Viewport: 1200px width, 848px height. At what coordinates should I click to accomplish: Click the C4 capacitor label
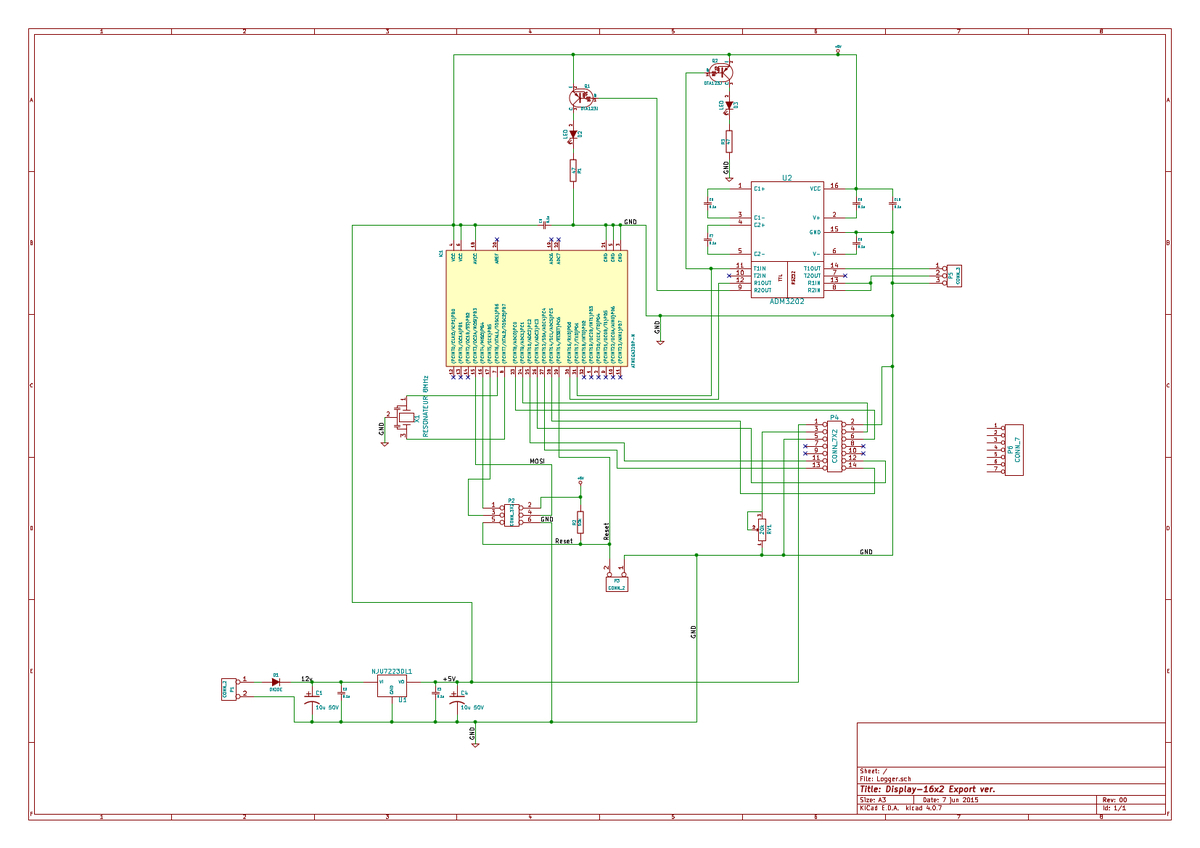point(464,692)
